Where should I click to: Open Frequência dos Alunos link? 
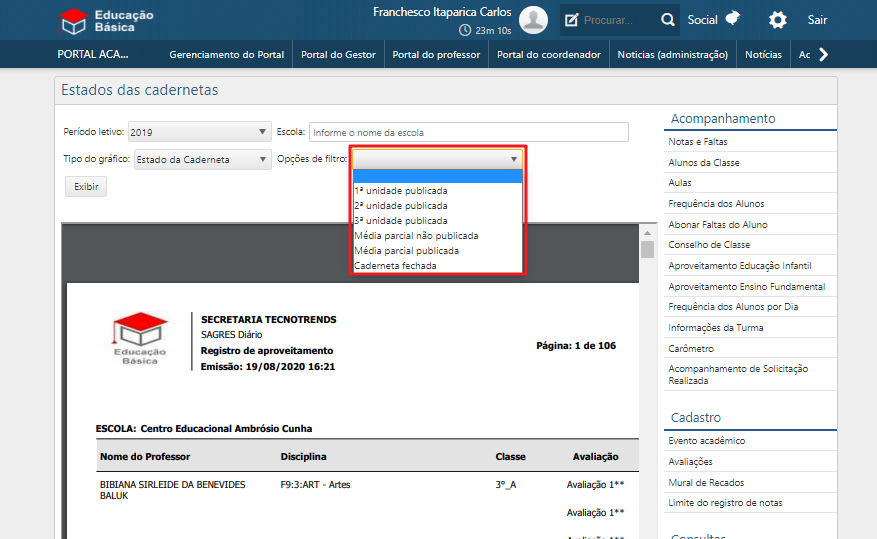coord(716,204)
